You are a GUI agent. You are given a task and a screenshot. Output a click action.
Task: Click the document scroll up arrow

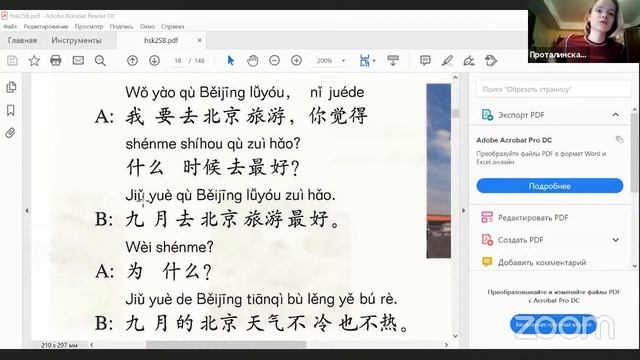(x=456, y=78)
